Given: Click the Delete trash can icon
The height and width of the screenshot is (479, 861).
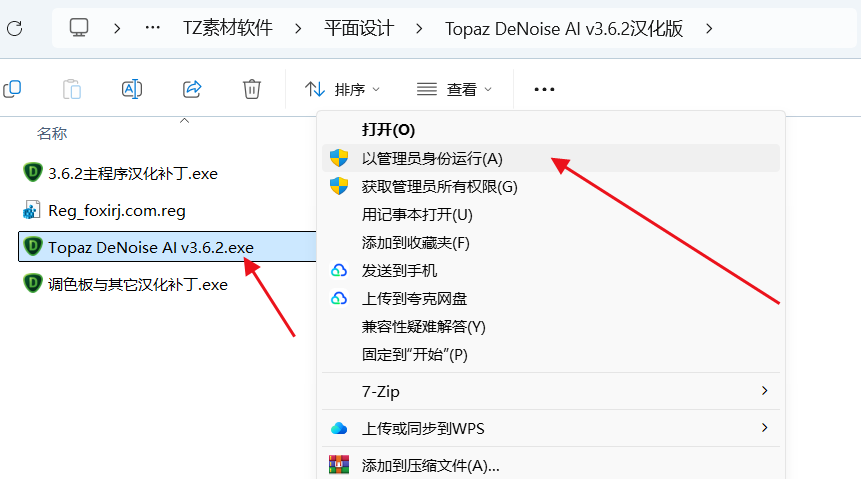Looking at the screenshot, I should tap(251, 89).
